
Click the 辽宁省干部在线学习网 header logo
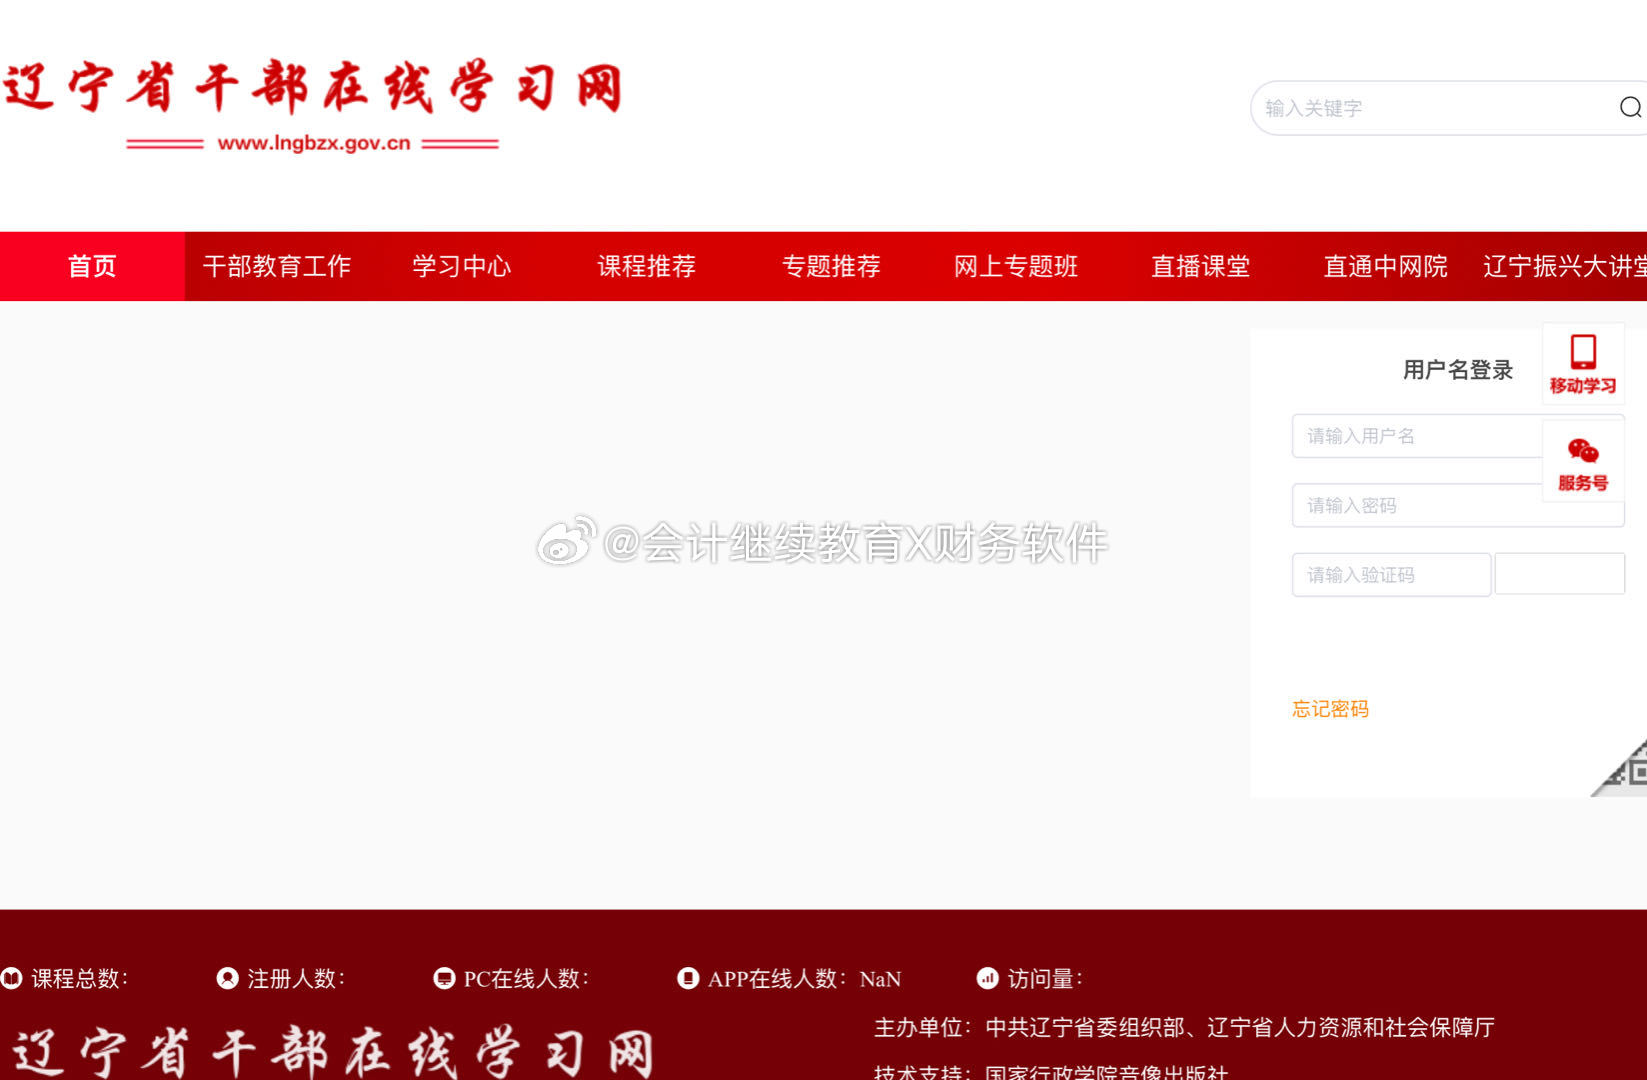[x=313, y=104]
